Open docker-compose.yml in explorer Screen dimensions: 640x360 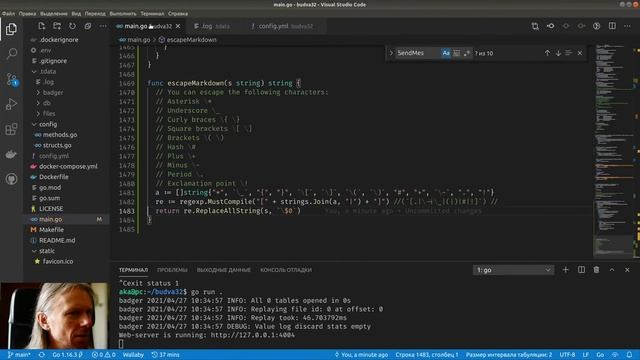pyautogui.click(x=68, y=167)
